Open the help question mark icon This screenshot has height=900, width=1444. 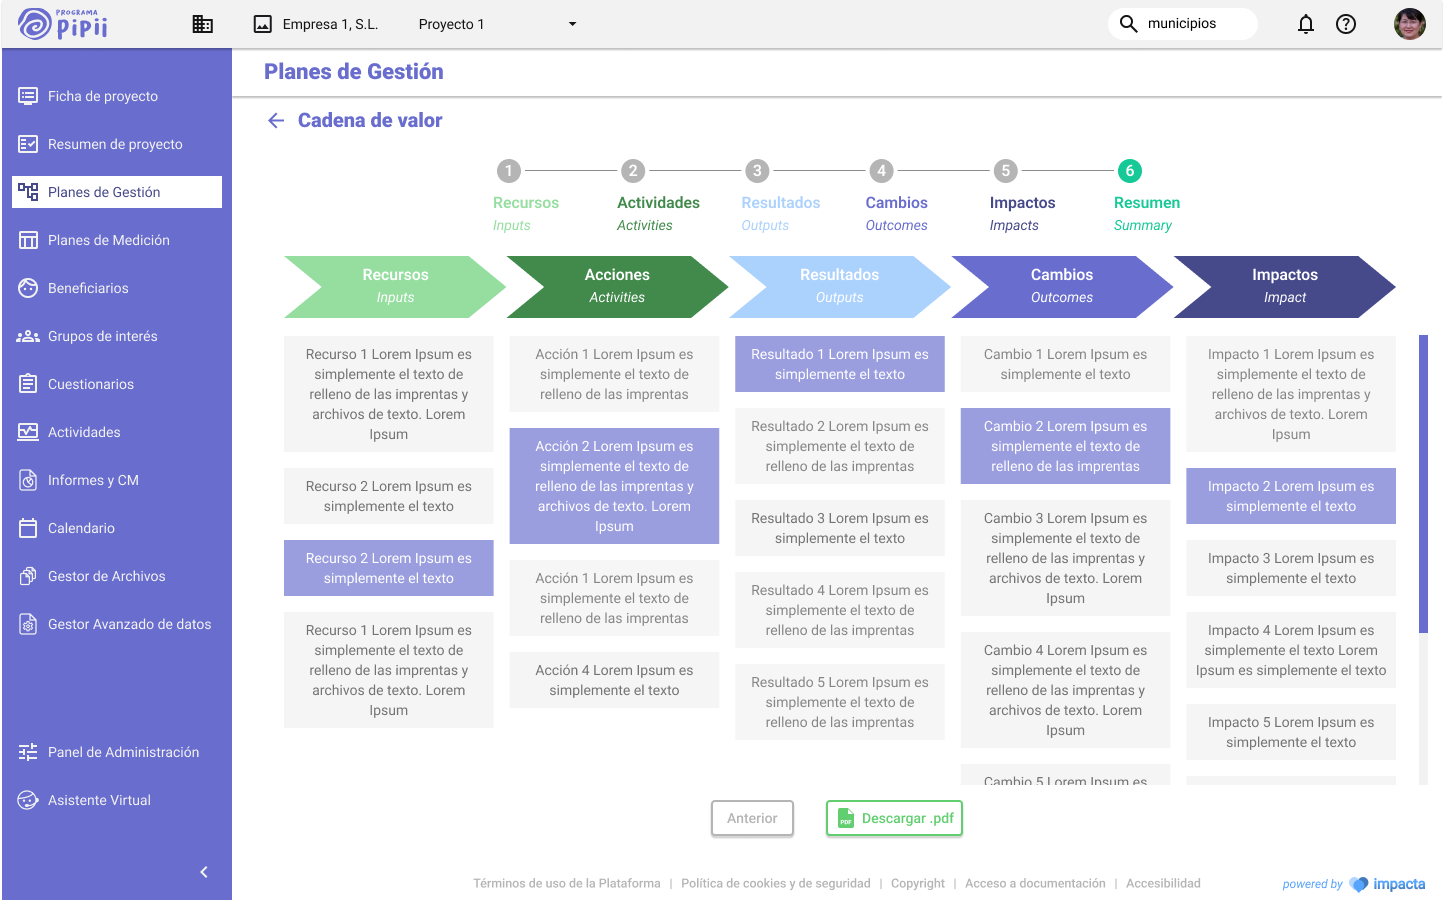point(1346,24)
